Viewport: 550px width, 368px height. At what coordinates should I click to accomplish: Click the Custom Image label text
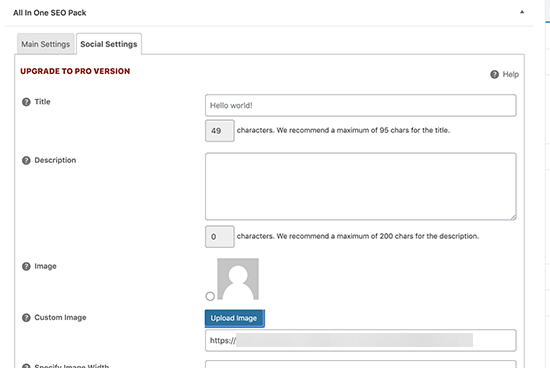coord(60,317)
